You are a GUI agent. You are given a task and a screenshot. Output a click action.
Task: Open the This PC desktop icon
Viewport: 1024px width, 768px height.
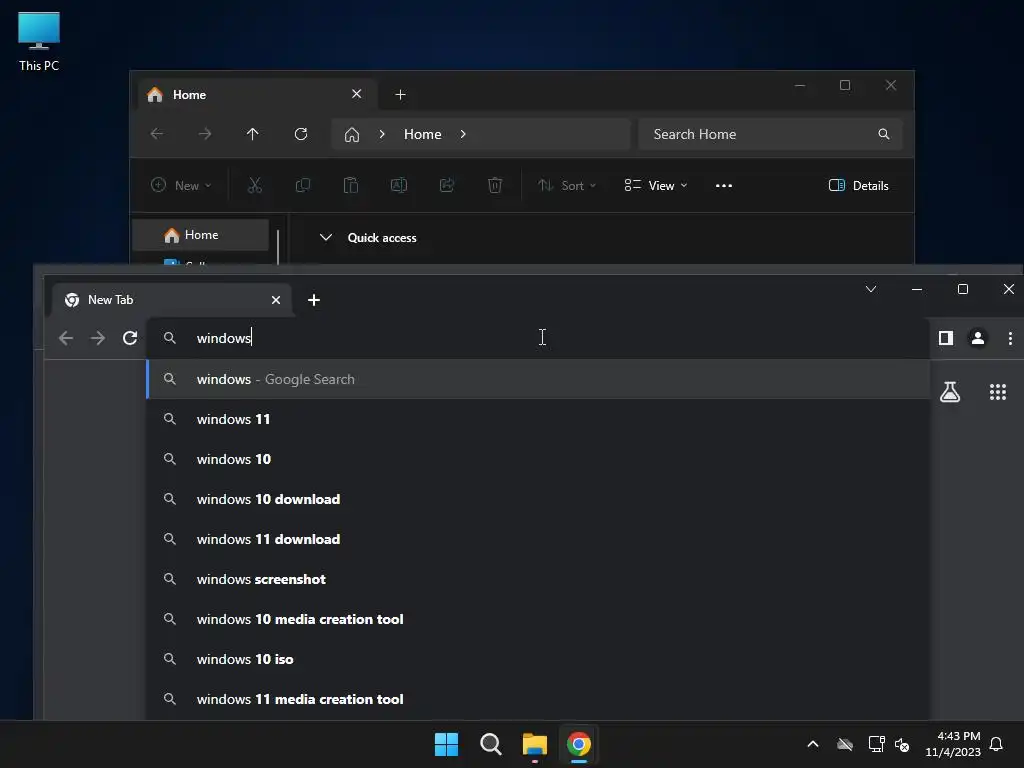[39, 42]
